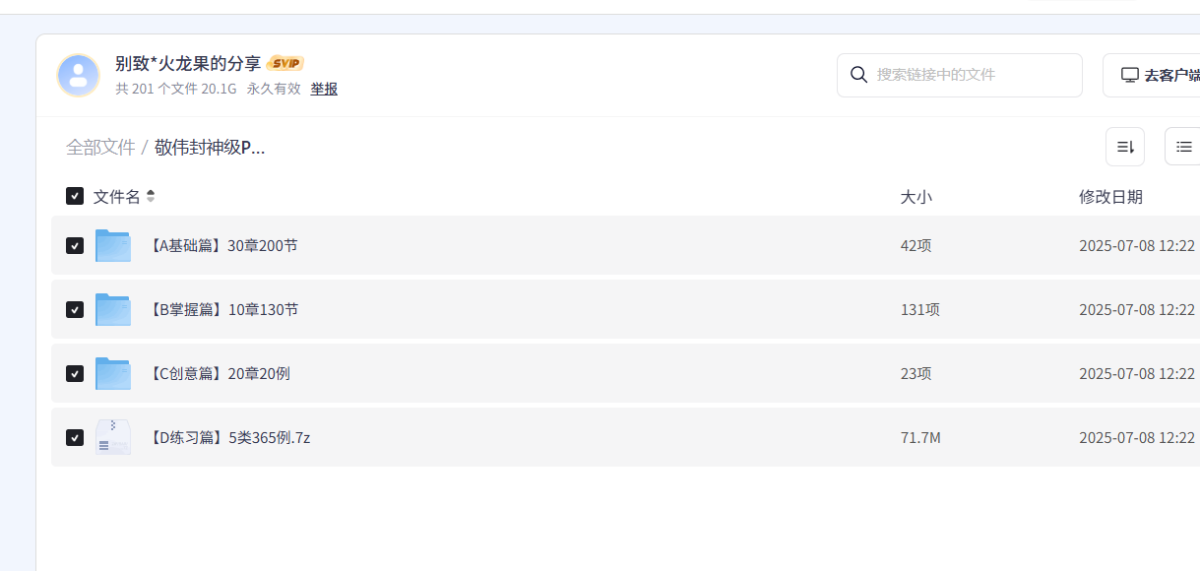1200x571 pixels.
Task: Click the 【C创意篇】 folder icon
Action: pyautogui.click(x=113, y=373)
